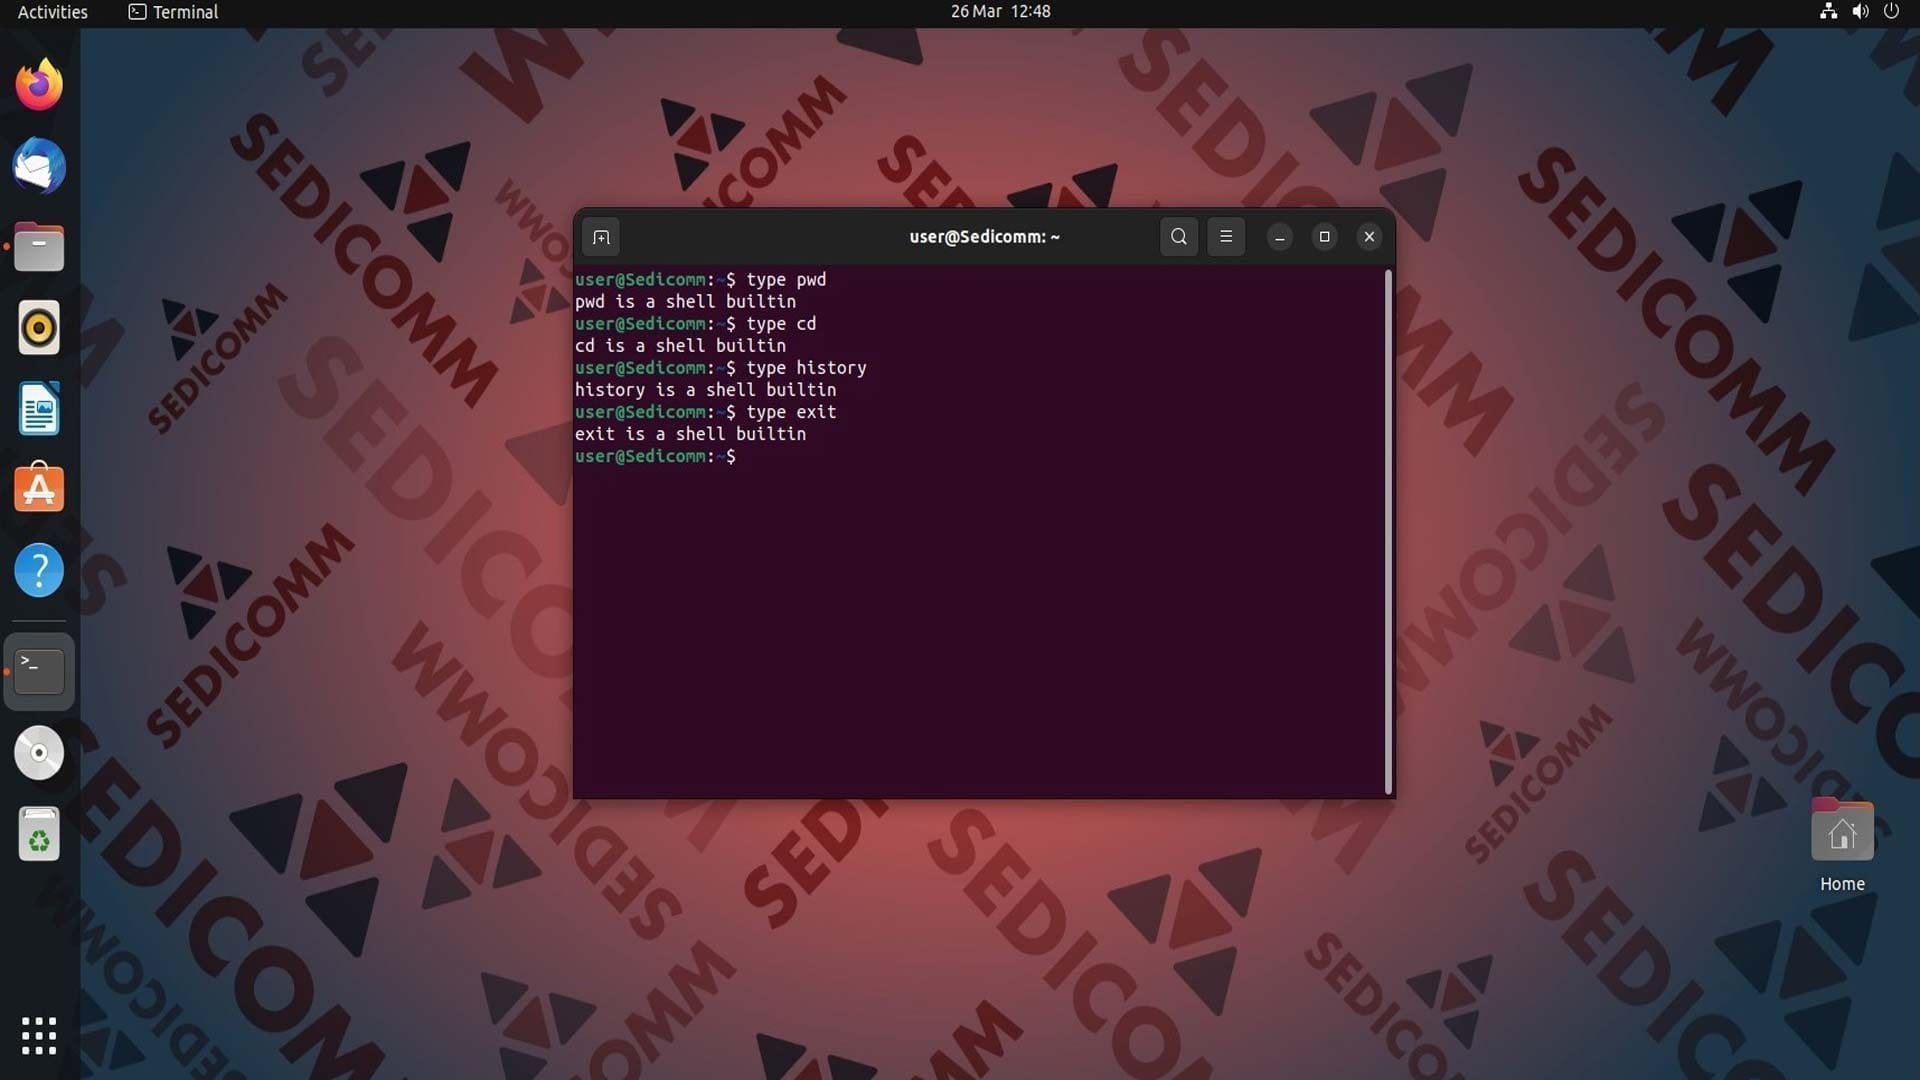Screen dimensions: 1920x1080
Task: Open LibreOffice Writer from dock
Action: (x=39, y=409)
